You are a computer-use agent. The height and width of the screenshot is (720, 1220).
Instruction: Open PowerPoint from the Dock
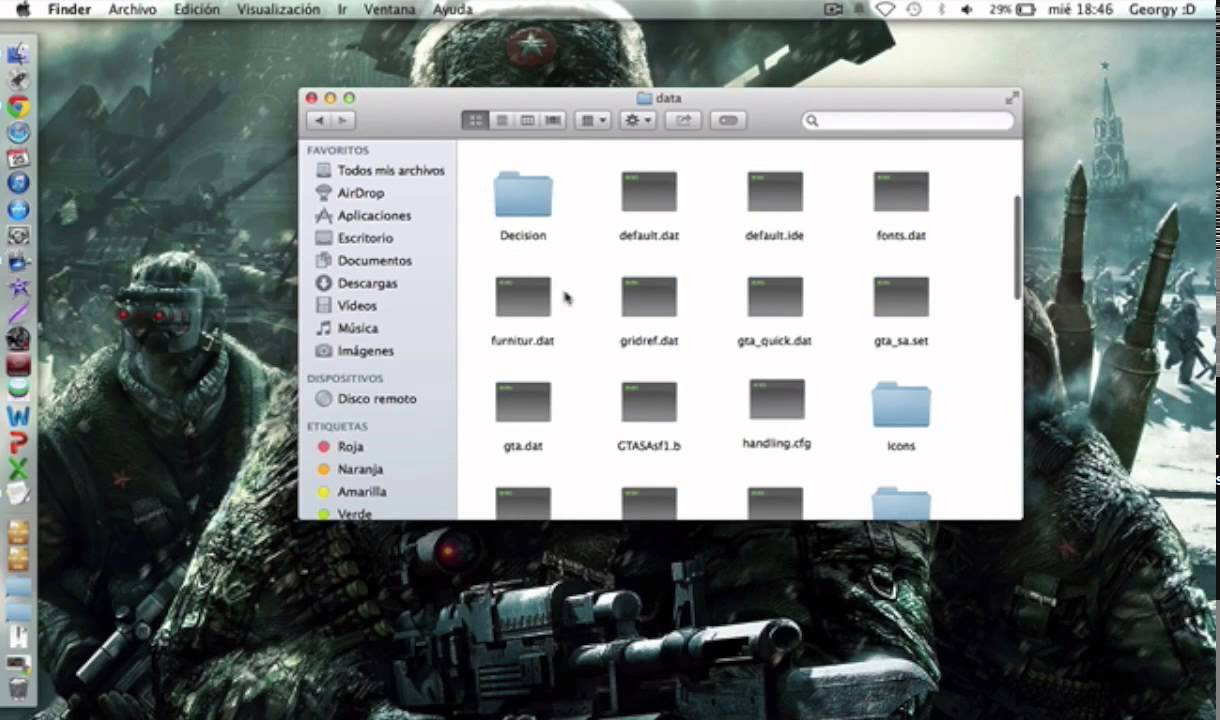[x=18, y=442]
